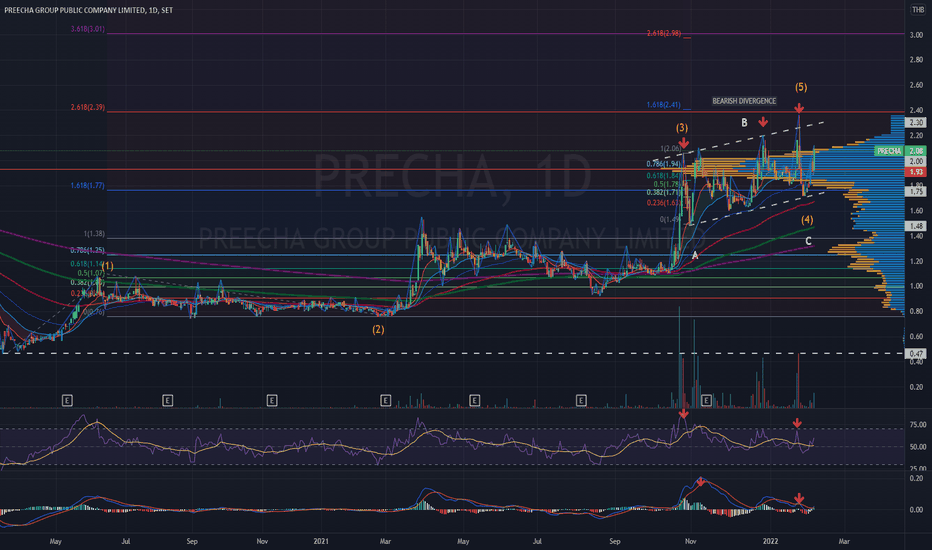
Task: Click the 0.382(1.71) Fibonacci label
Action: click(x=664, y=193)
